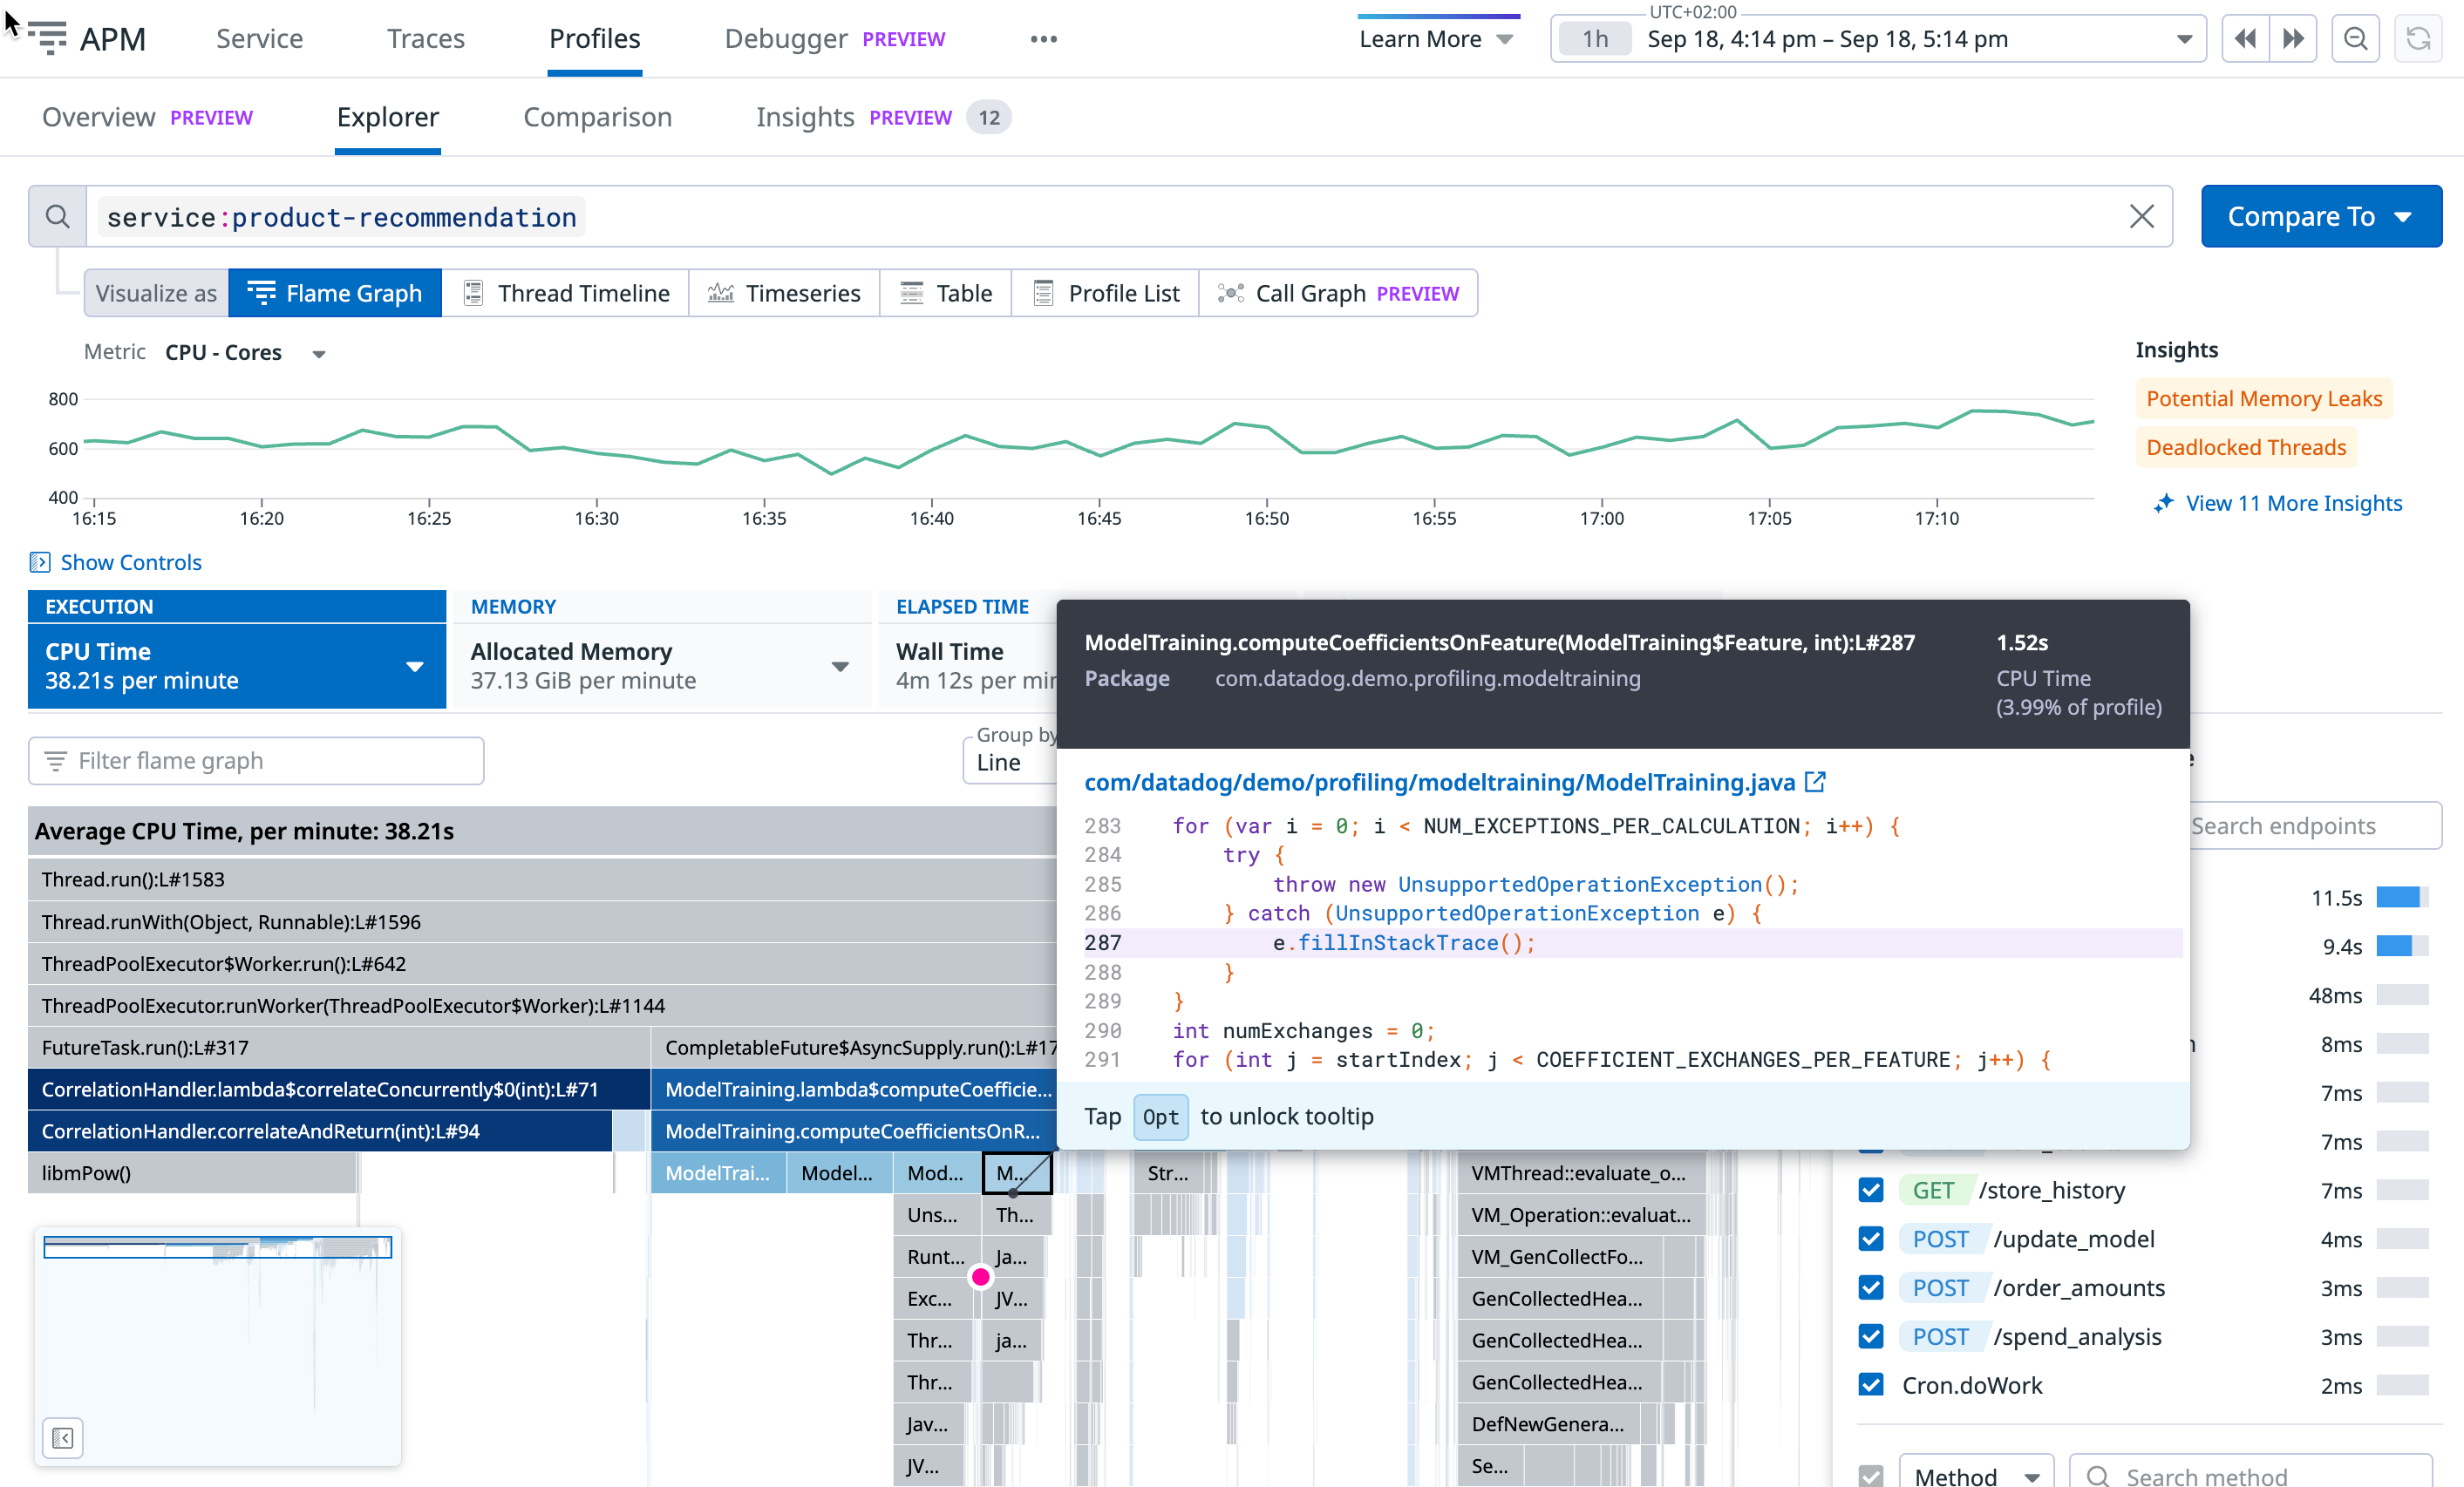Click the zoom out time range icon
The image size is (2464, 1487).
coord(2355,39)
